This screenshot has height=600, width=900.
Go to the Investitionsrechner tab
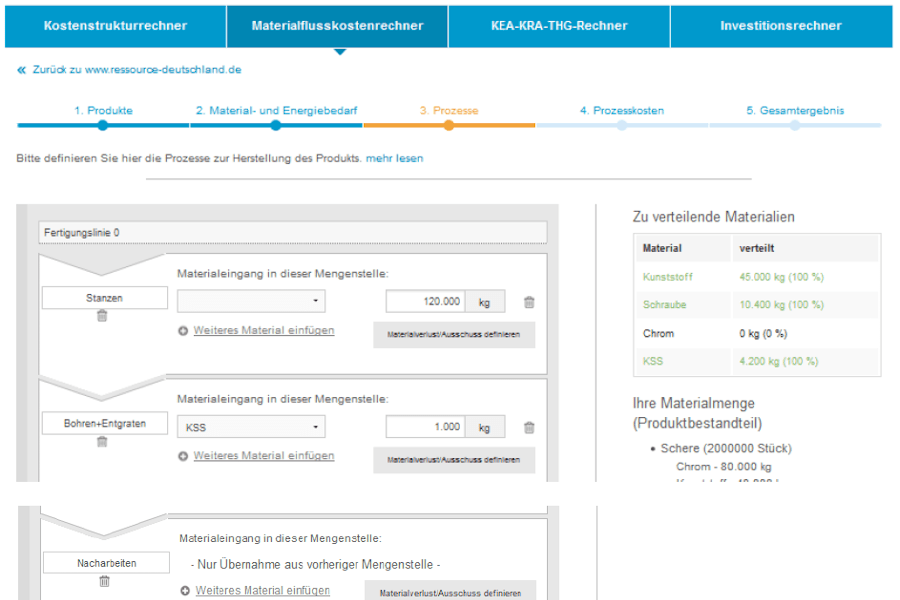pos(780,25)
